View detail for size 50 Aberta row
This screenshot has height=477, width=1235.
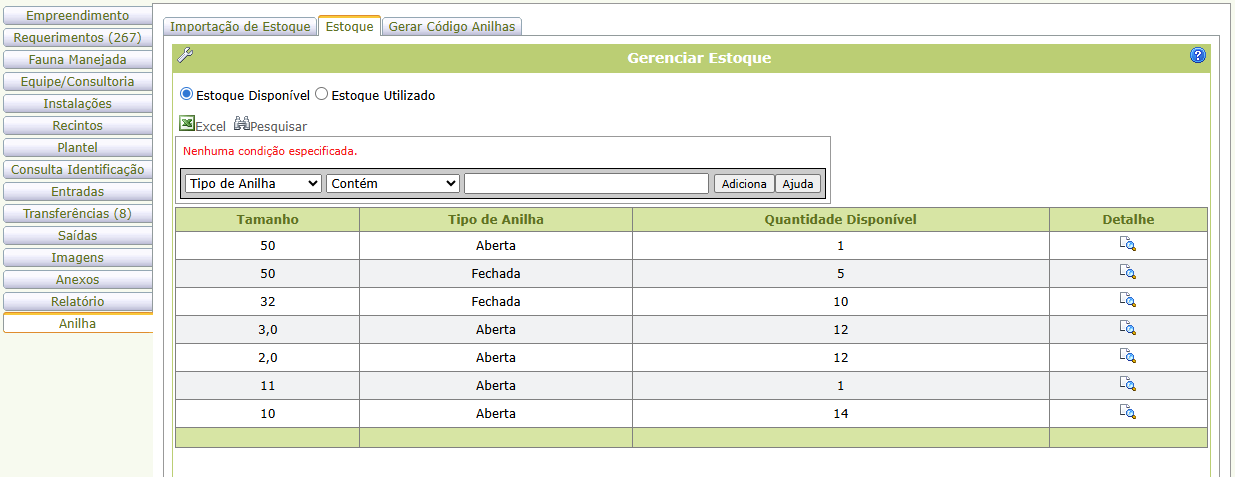(x=1127, y=245)
